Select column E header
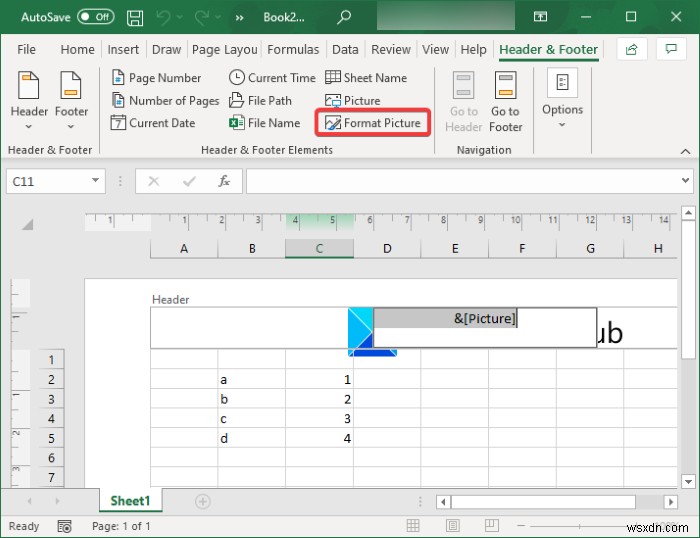 (x=454, y=249)
